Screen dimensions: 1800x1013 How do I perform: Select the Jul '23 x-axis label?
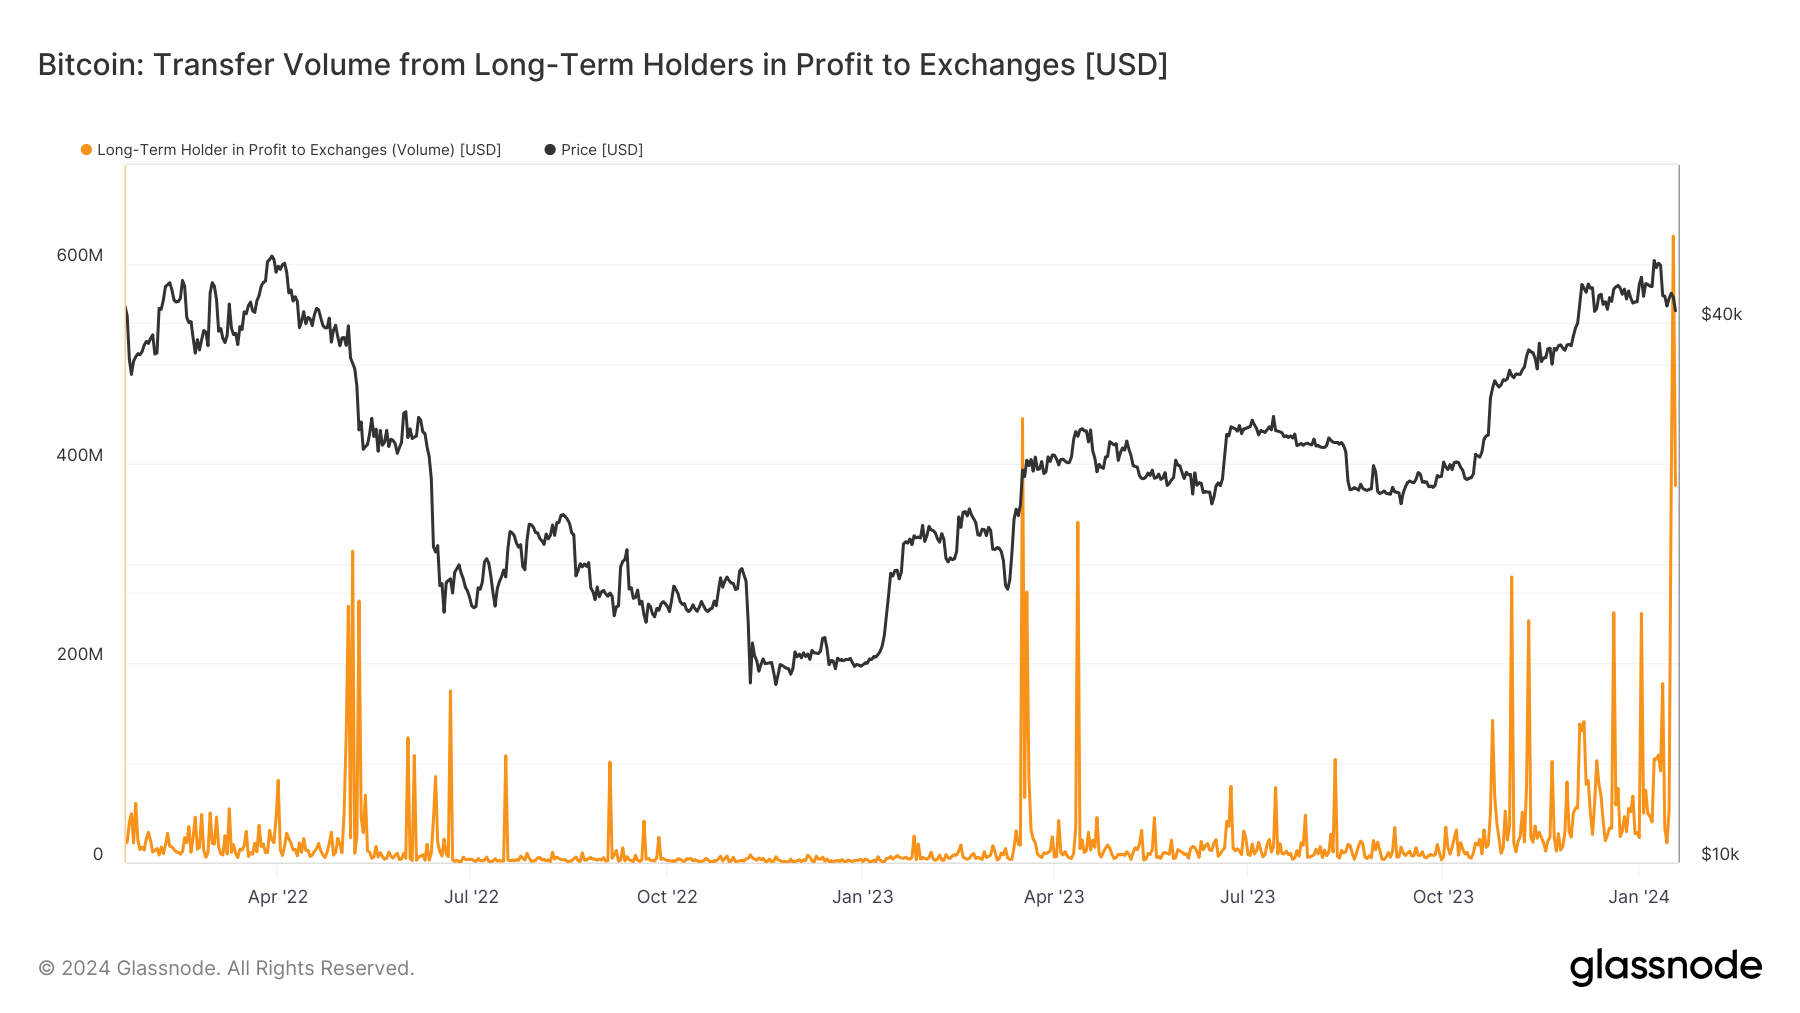point(1247,897)
